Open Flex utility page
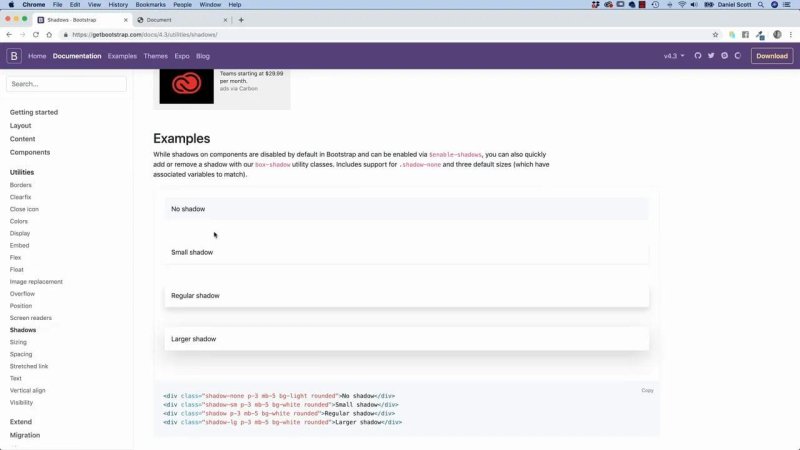 (15, 258)
